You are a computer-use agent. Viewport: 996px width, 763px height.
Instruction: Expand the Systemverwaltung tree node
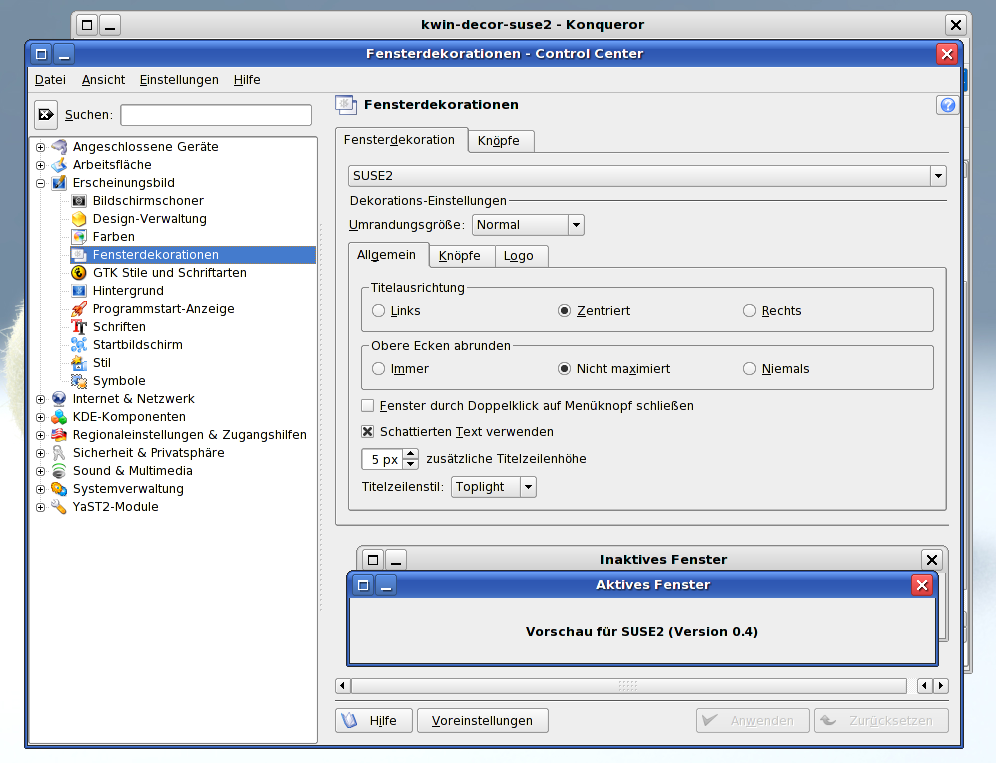click(x=40, y=489)
